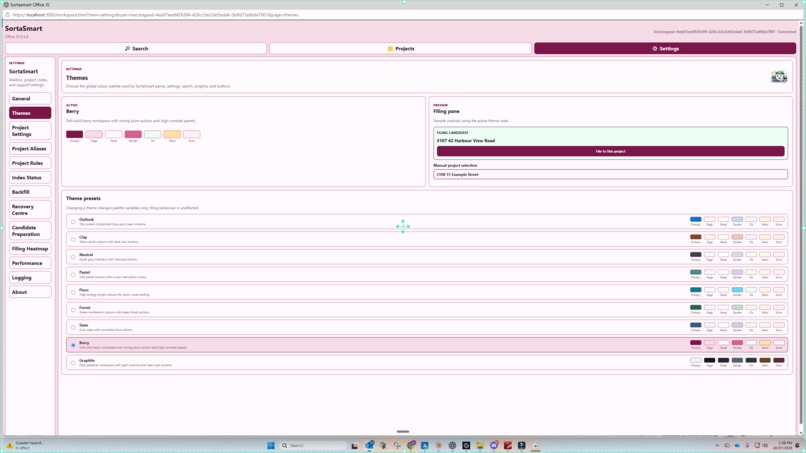Screen dimensions: 806x453
Task: Click the 'Filing pane' preview heading
Action: (x=446, y=111)
